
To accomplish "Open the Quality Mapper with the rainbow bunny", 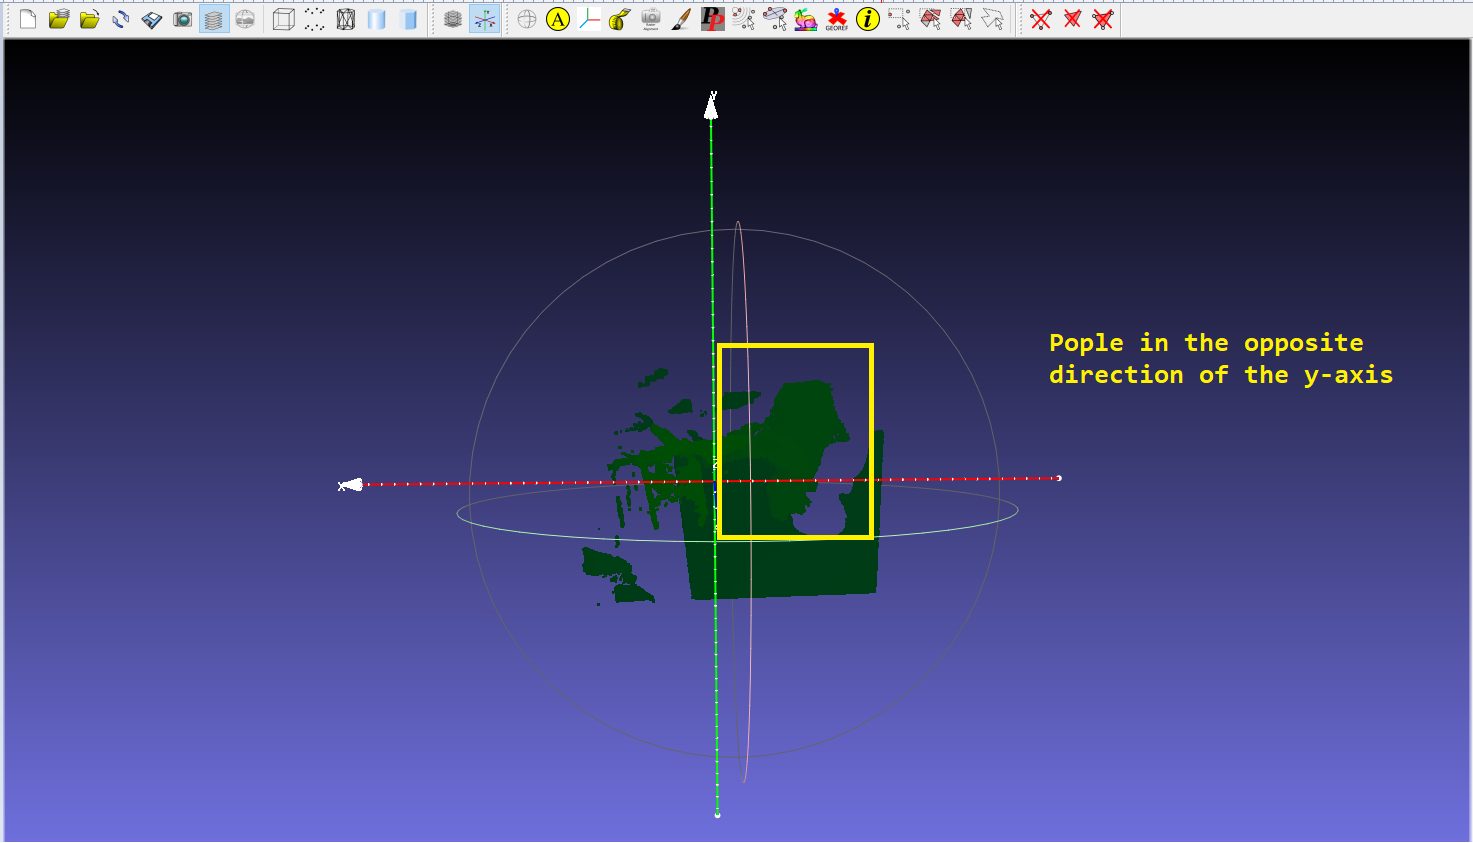I will click(x=805, y=19).
